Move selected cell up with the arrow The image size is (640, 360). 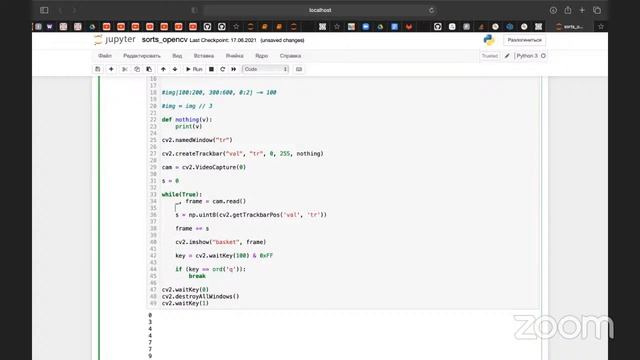tap(163, 69)
